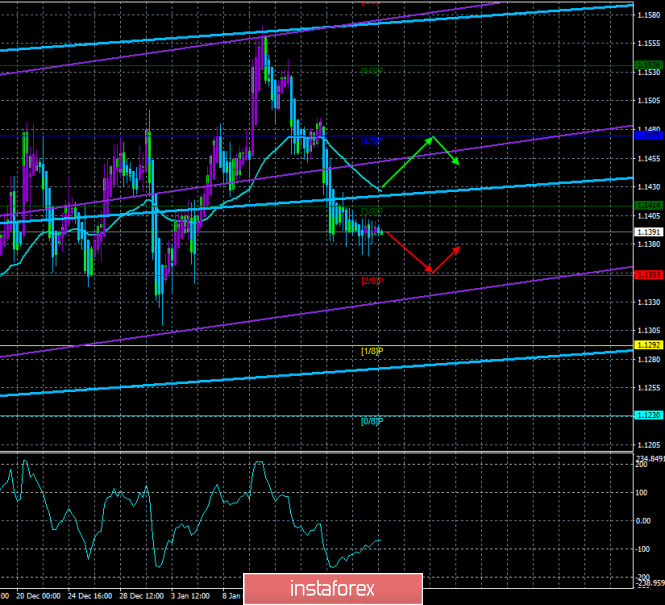This screenshot has width=665, height=605.
Task: Click the 1.1414 green price tag
Action: [648, 206]
